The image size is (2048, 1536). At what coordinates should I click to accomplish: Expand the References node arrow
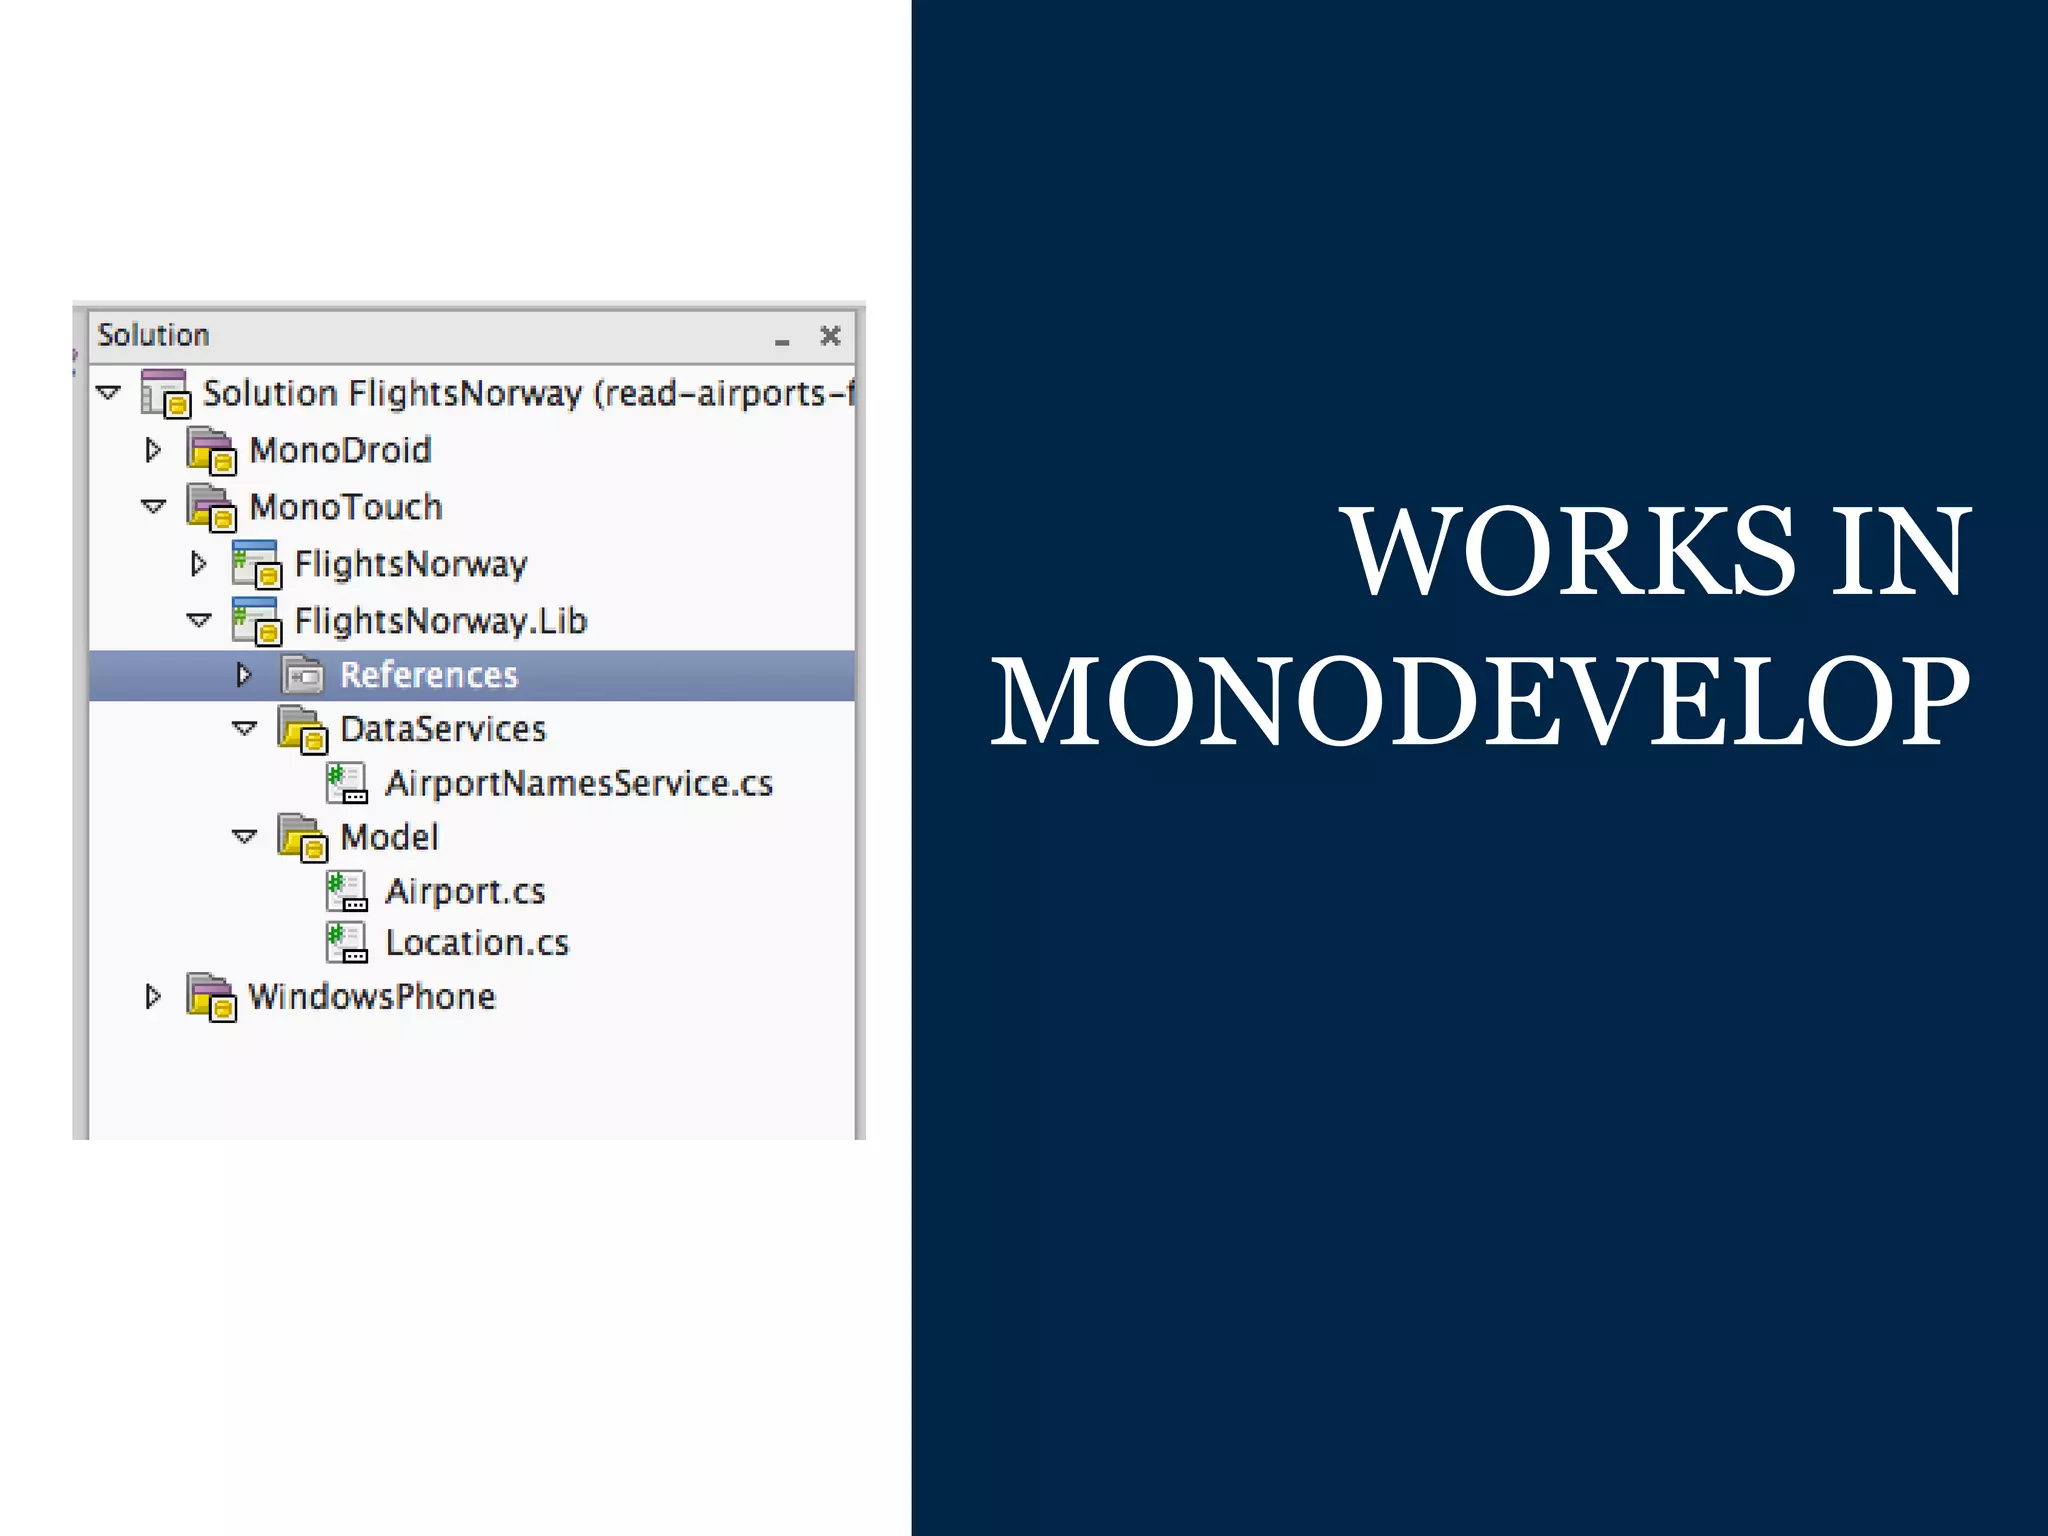pos(243,675)
